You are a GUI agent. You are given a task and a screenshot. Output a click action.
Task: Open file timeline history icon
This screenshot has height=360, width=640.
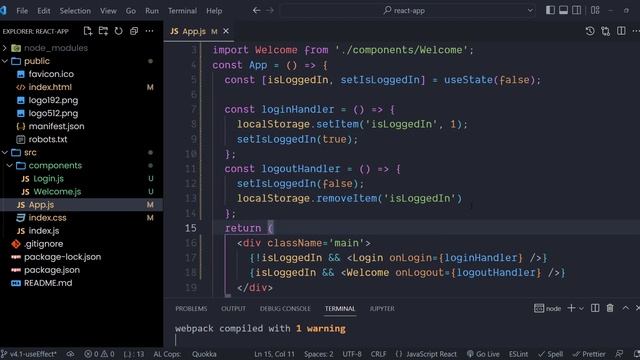pyautogui.click(x=590, y=31)
